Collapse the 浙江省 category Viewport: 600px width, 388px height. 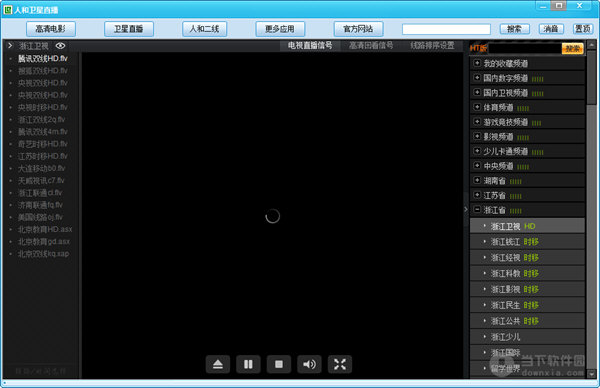(477, 209)
